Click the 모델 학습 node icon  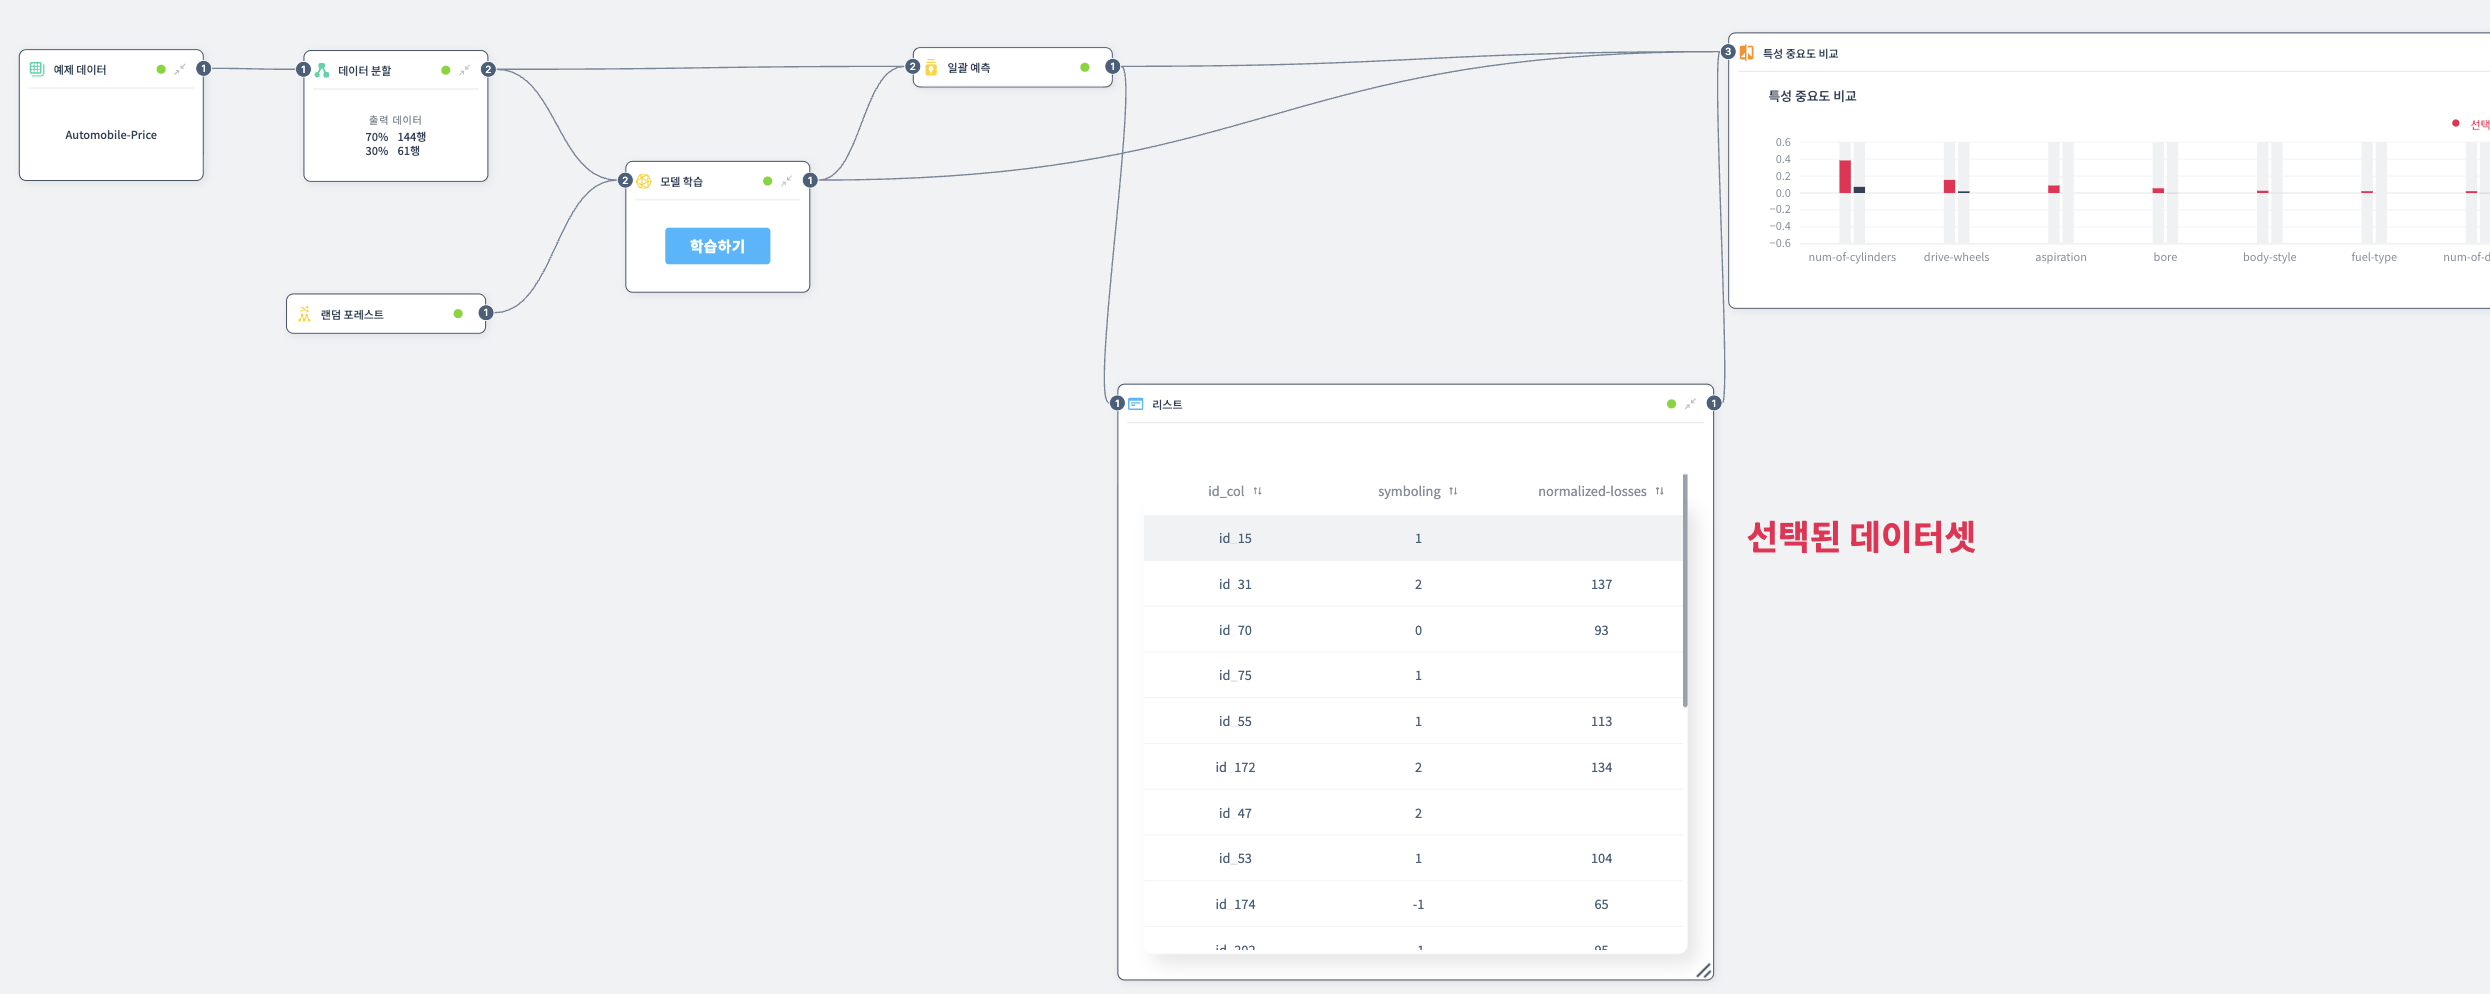(x=644, y=181)
